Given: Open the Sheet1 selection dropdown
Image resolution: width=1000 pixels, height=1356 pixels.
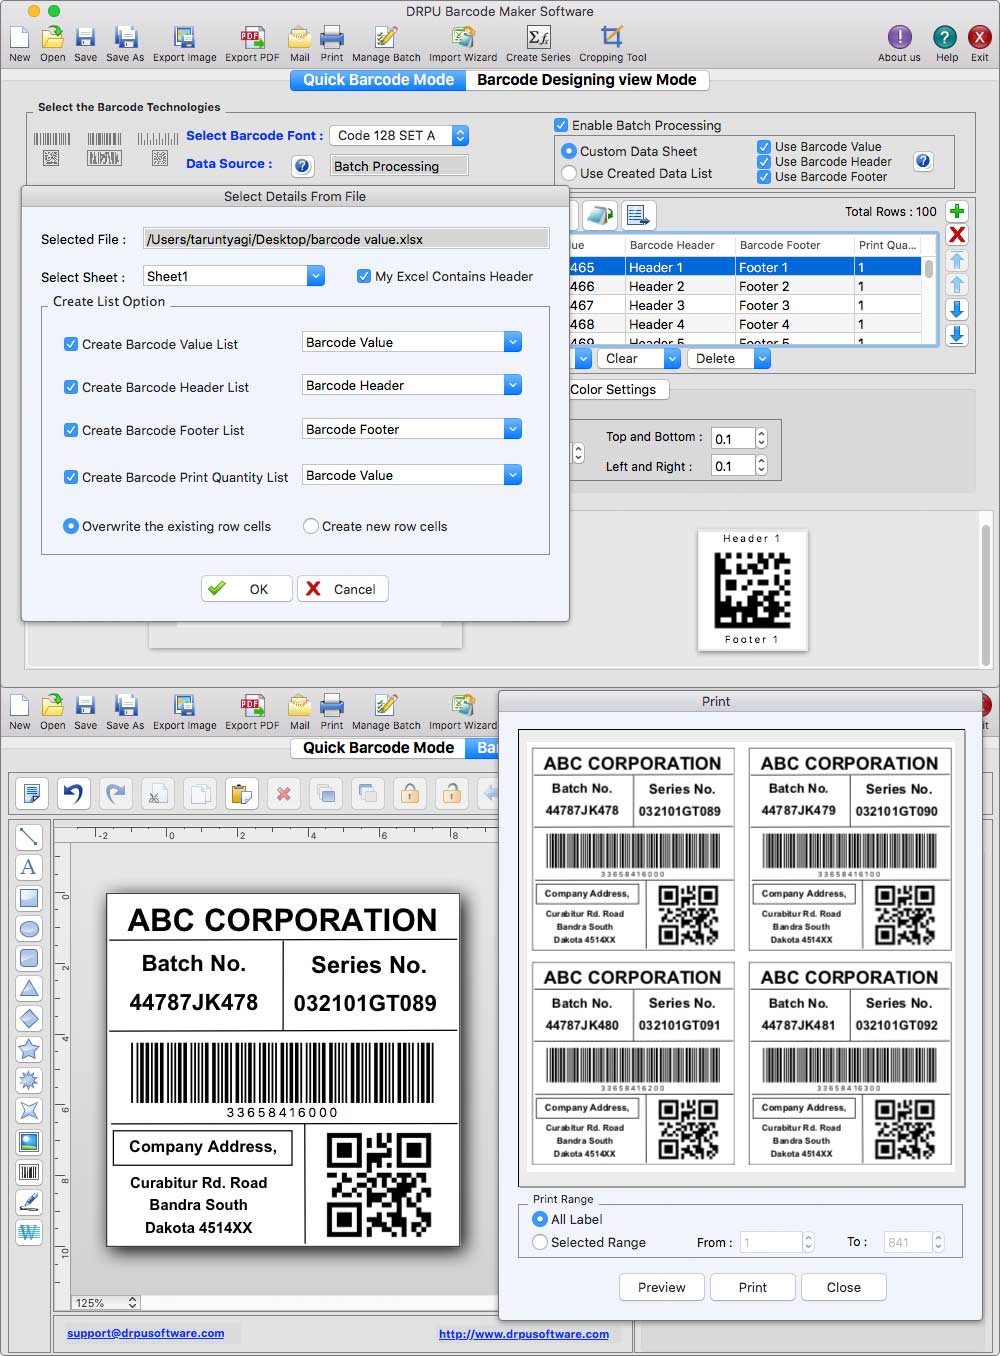Looking at the screenshot, I should point(315,276).
